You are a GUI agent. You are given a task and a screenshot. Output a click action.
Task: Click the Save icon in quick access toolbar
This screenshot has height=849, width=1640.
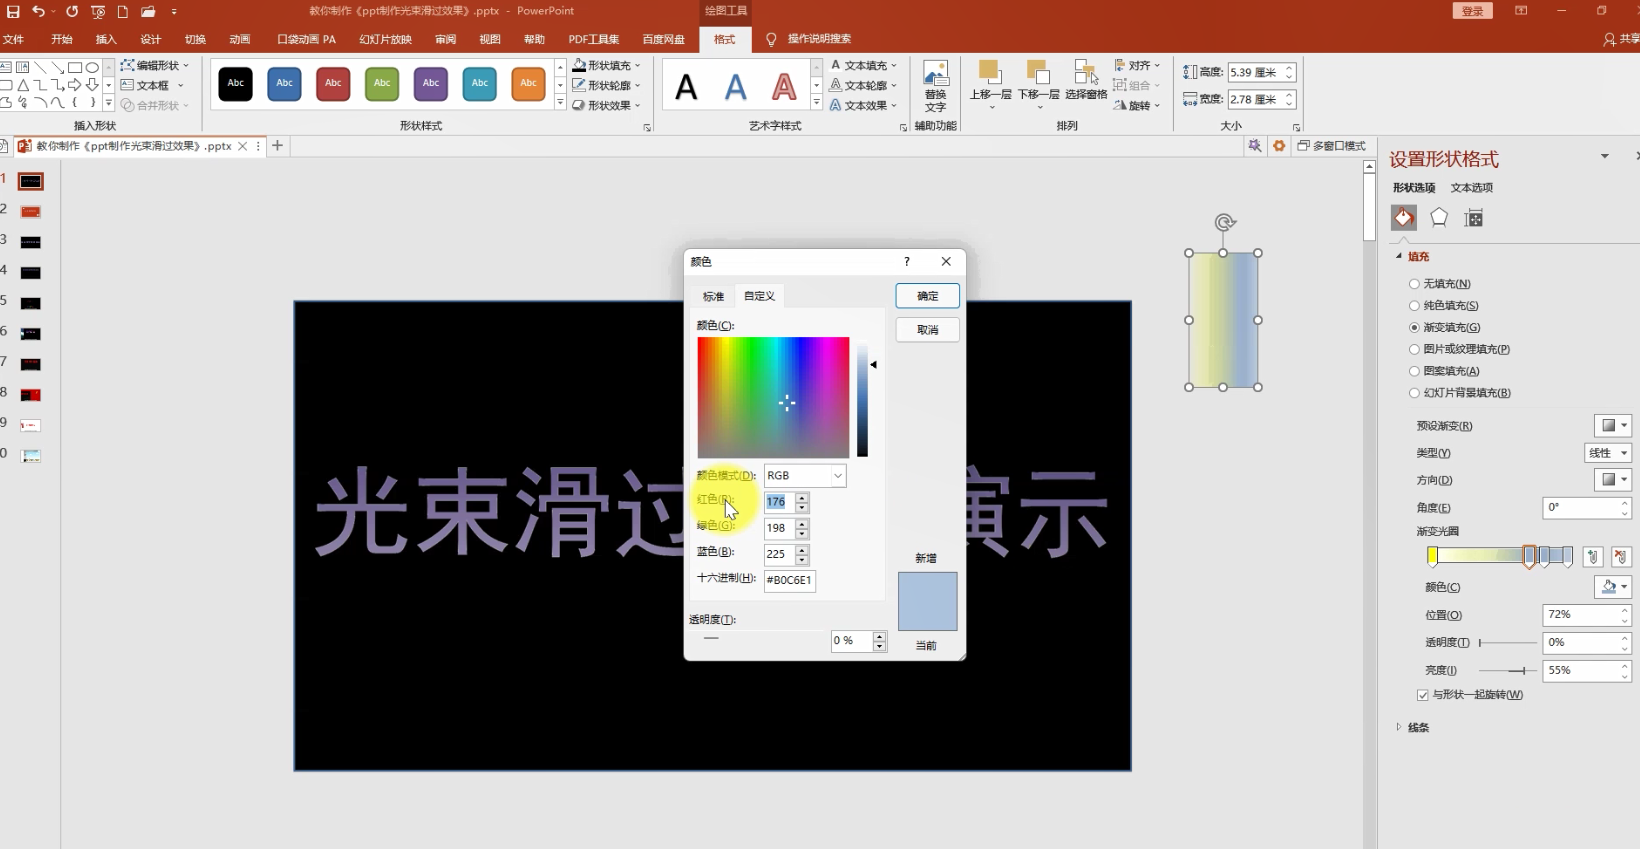point(13,11)
